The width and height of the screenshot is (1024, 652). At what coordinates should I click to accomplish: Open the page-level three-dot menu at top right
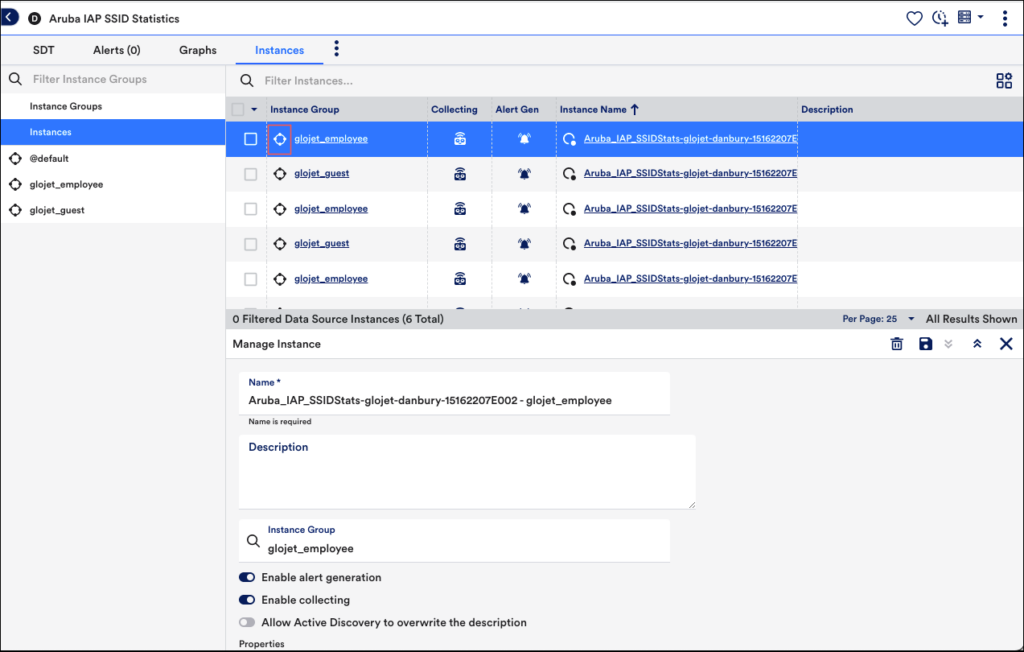1004,18
